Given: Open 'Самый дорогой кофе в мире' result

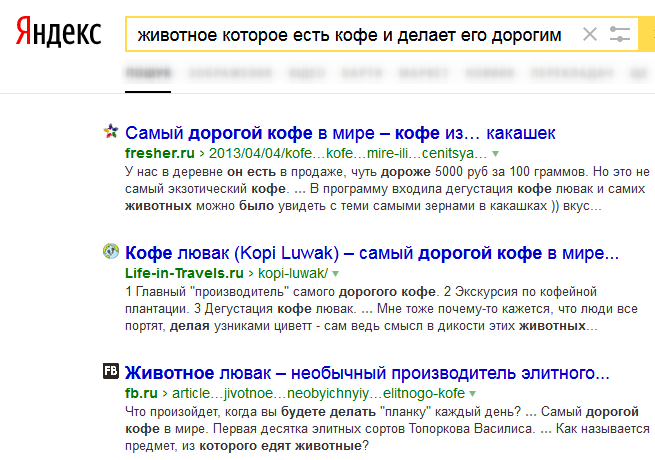Looking at the screenshot, I should point(340,133).
